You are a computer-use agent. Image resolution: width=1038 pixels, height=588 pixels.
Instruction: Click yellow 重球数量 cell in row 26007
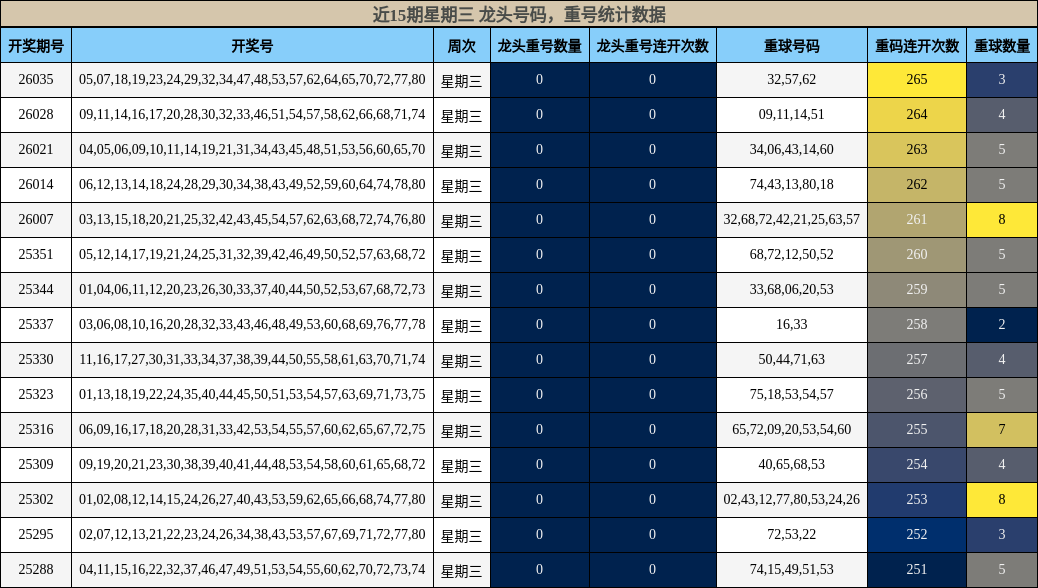[x=1001, y=220]
